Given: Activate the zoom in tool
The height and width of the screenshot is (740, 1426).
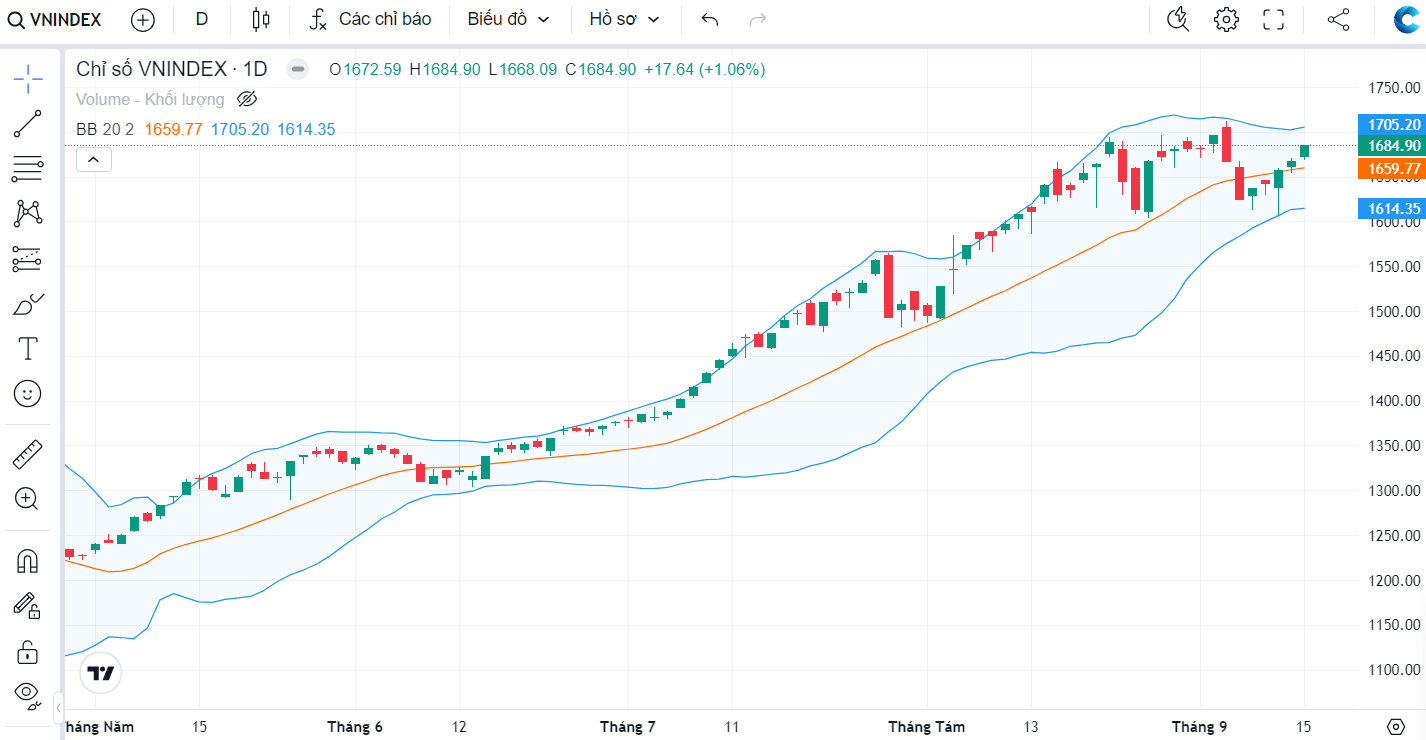Looking at the screenshot, I should 28,499.
